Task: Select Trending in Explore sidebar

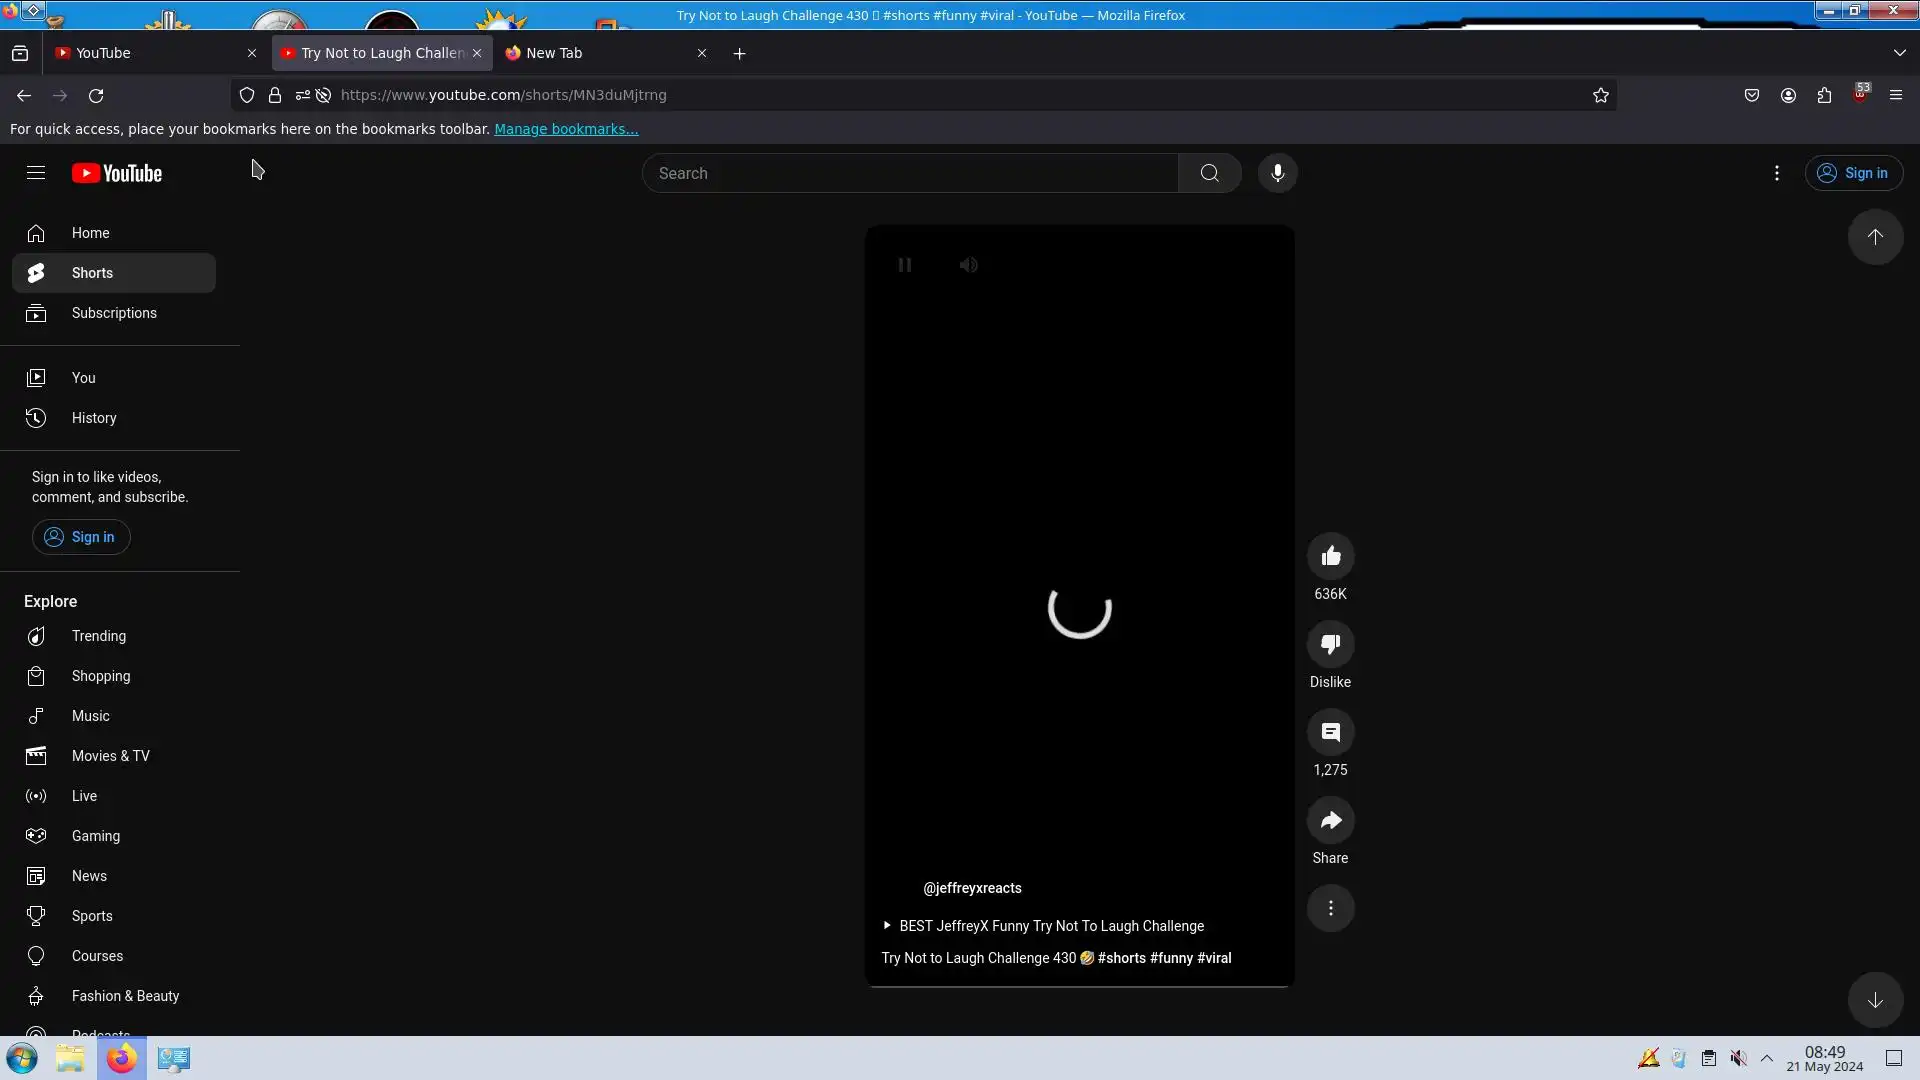Action: click(x=98, y=636)
